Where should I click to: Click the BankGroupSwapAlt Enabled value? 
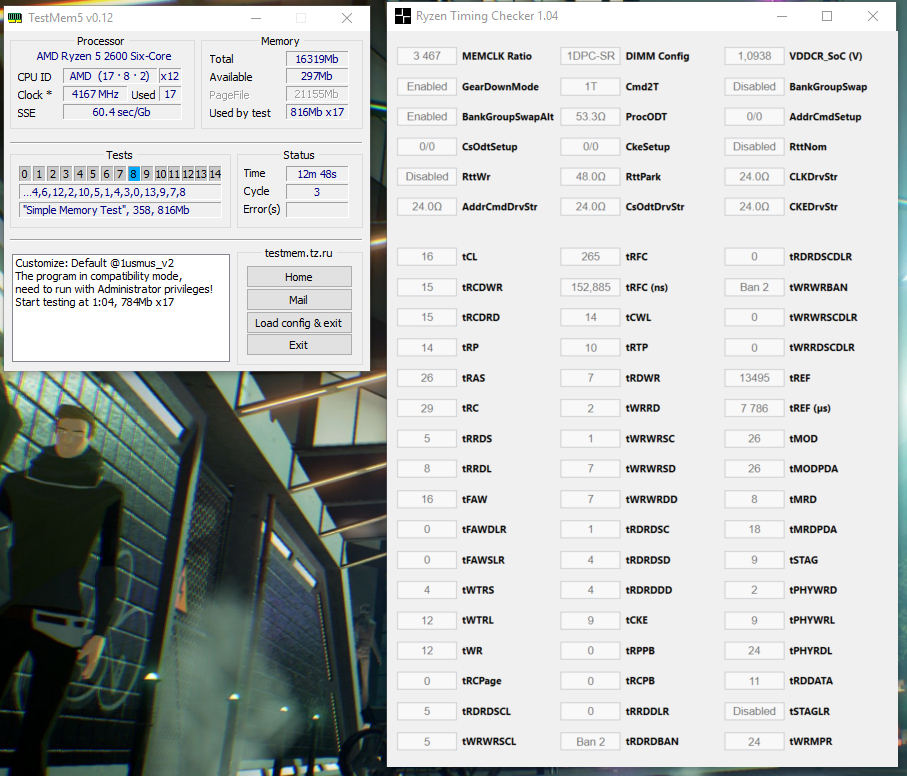coord(427,117)
